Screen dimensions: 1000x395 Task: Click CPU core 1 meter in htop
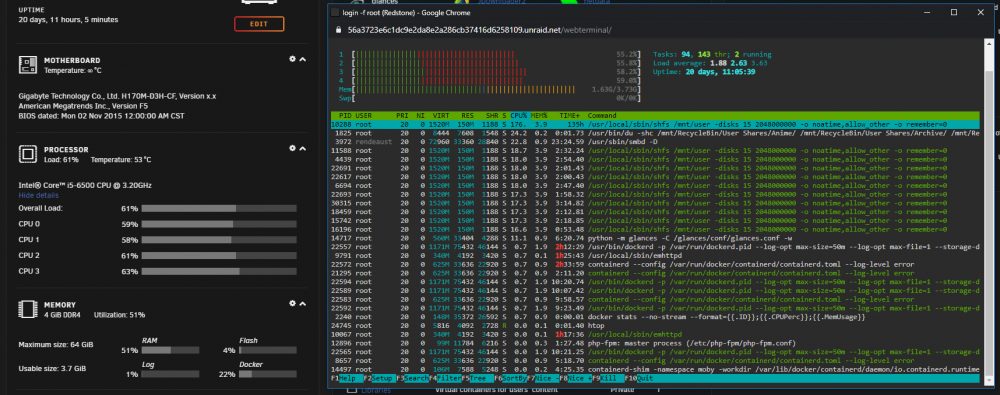[x=489, y=55]
